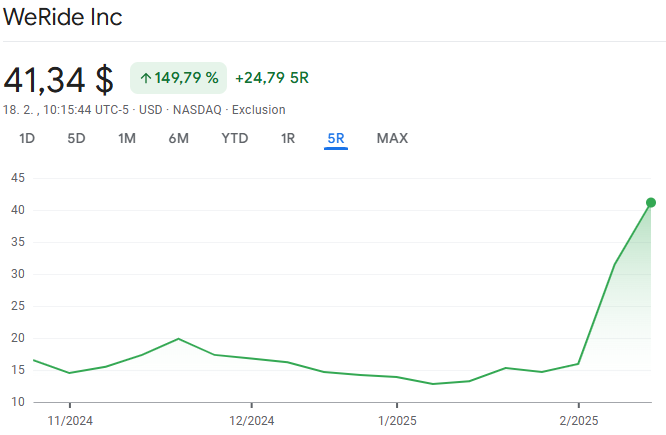Open the Exclusion disclaimer link
Screen dimensions: 666x435
point(259,110)
